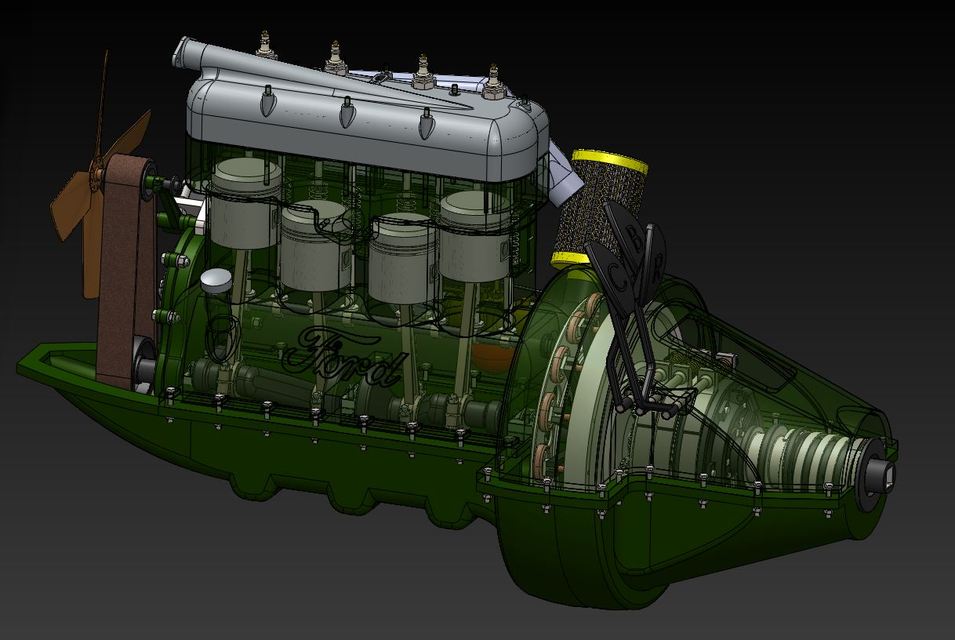This screenshot has height=640, width=955.
Task: Select the rearmost spark plug
Action: coord(494,80)
